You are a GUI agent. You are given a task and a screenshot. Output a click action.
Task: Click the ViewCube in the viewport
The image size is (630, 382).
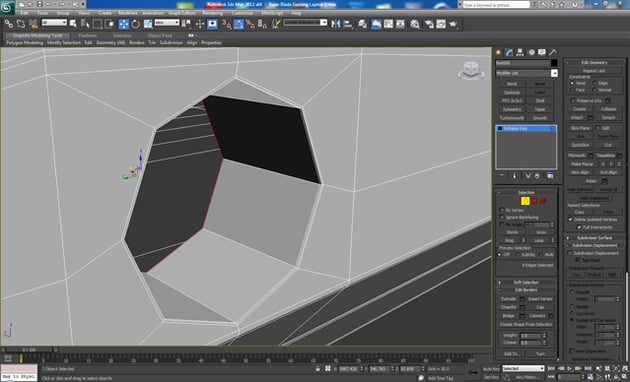click(x=470, y=70)
